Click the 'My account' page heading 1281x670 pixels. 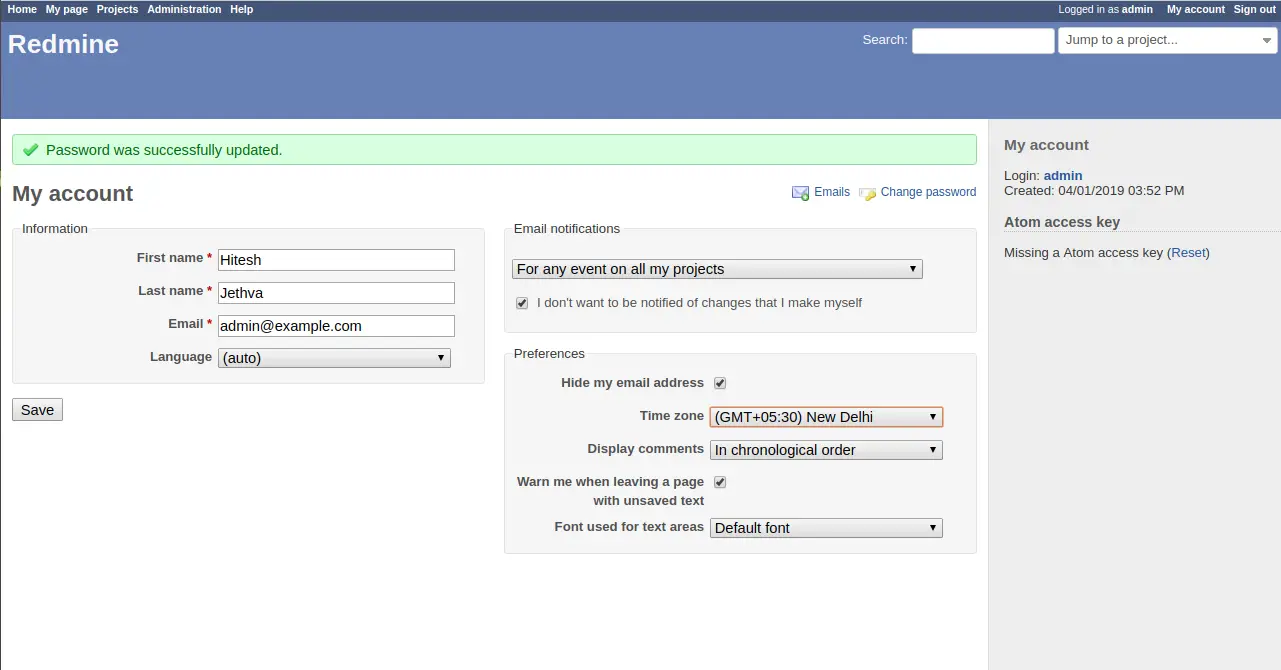click(72, 194)
